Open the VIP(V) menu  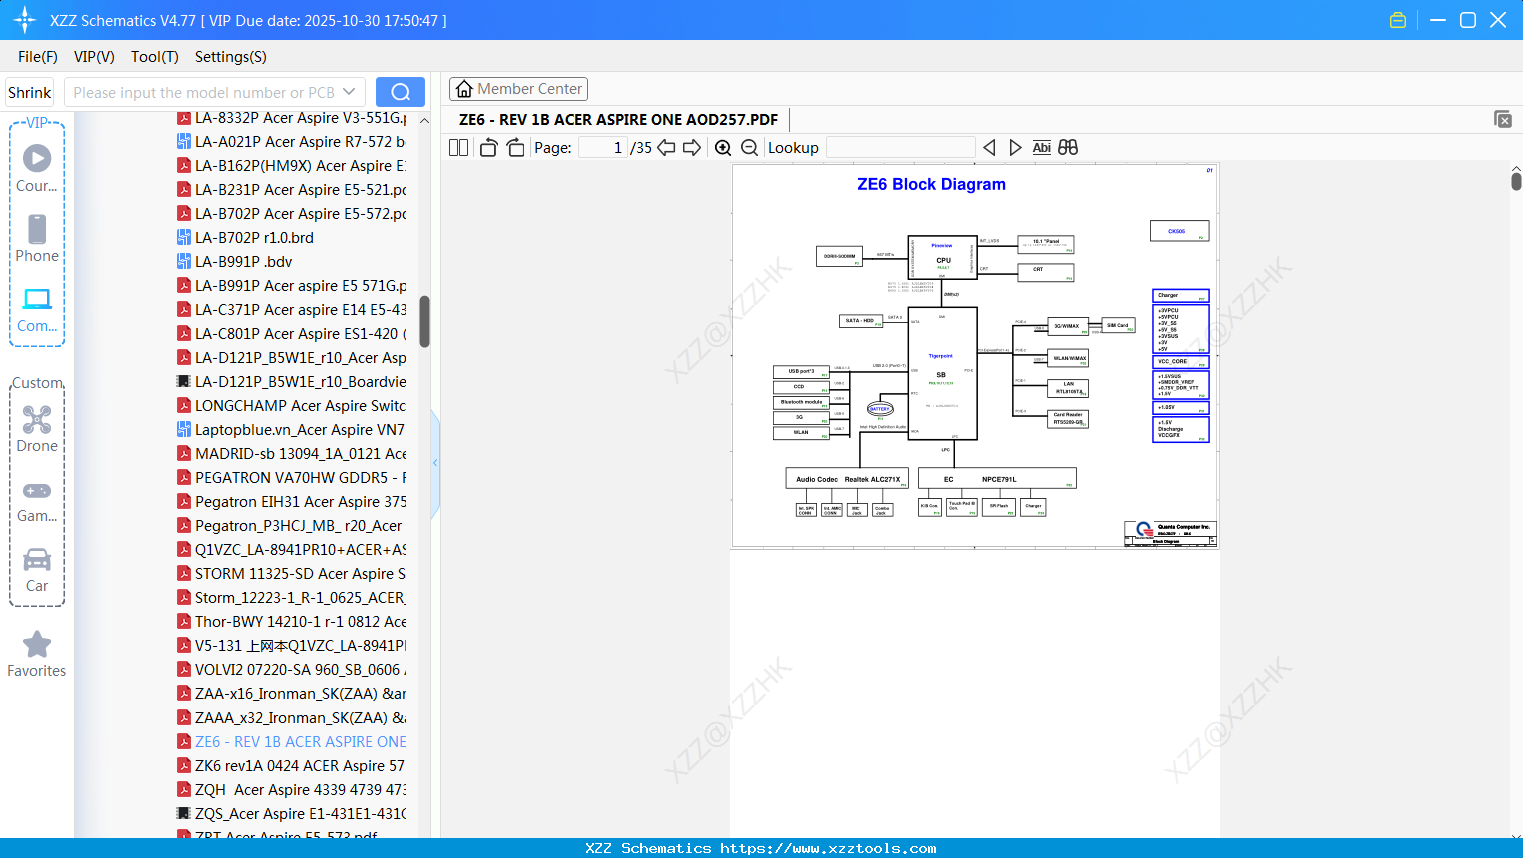click(x=94, y=57)
